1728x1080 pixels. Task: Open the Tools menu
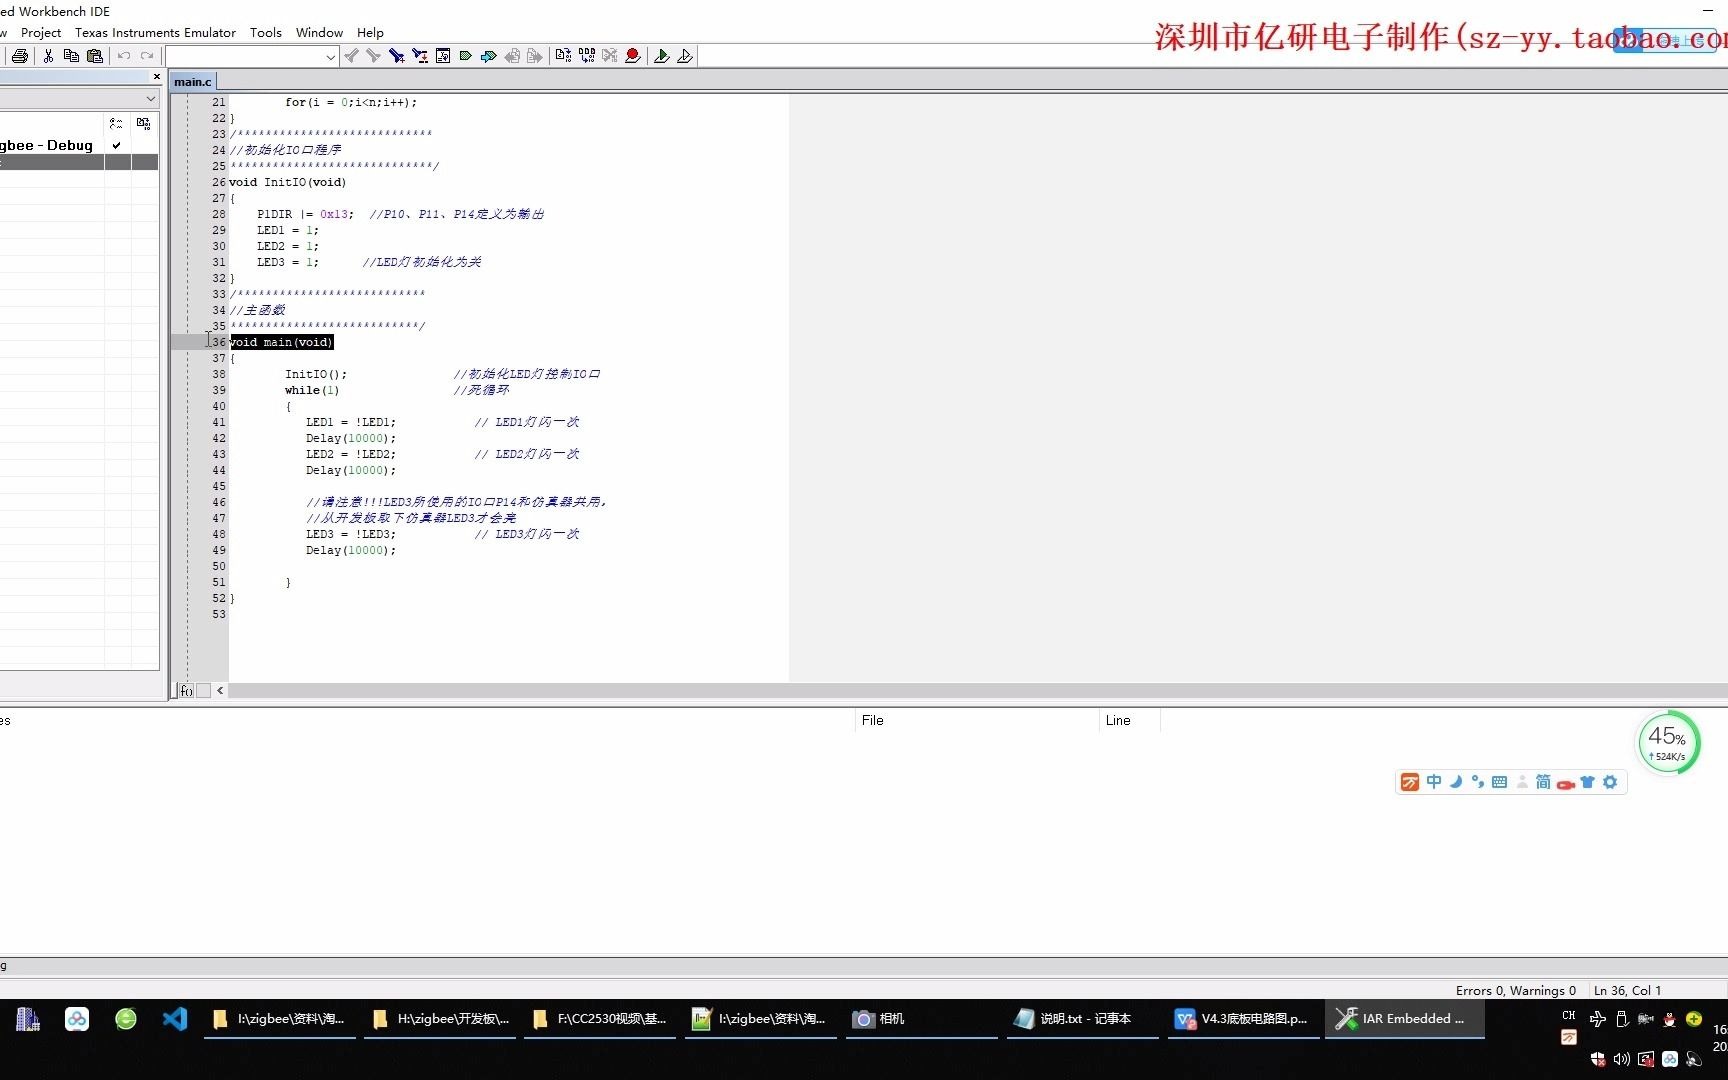(x=266, y=32)
